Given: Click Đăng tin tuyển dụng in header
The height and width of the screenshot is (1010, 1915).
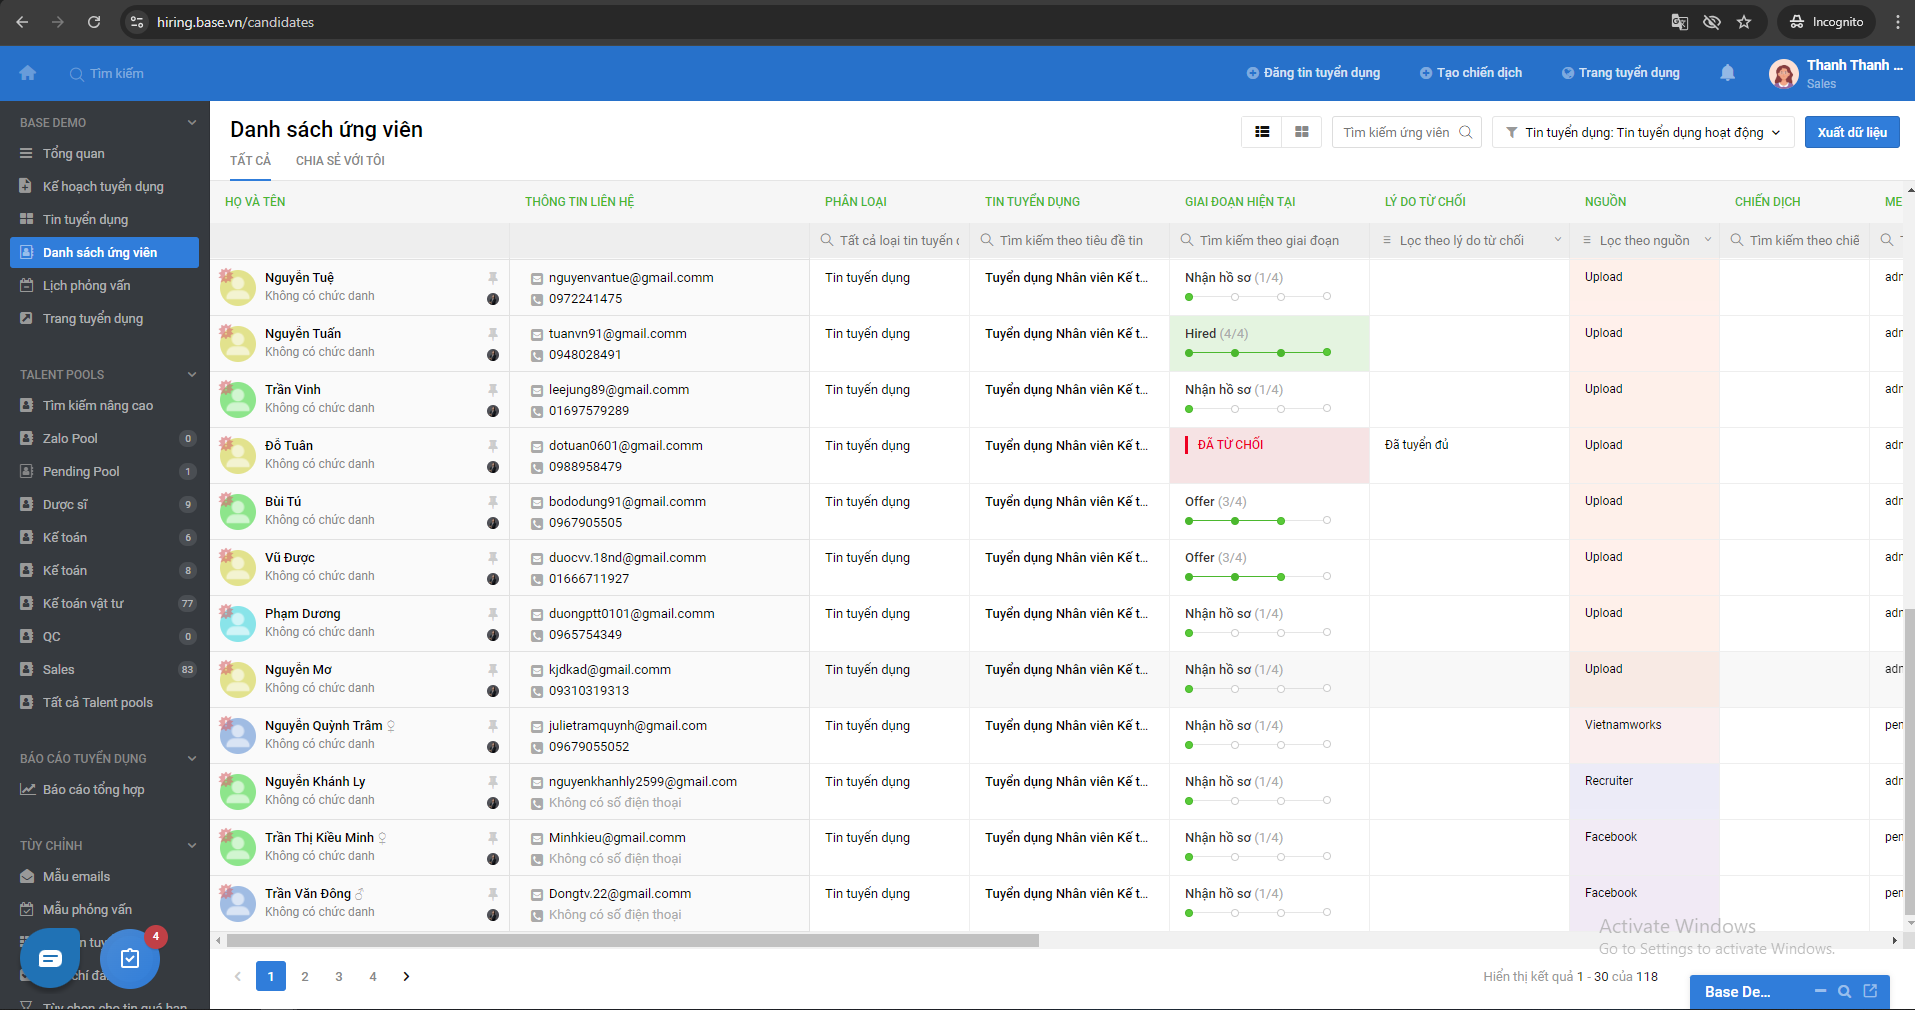Looking at the screenshot, I should pos(1313,73).
